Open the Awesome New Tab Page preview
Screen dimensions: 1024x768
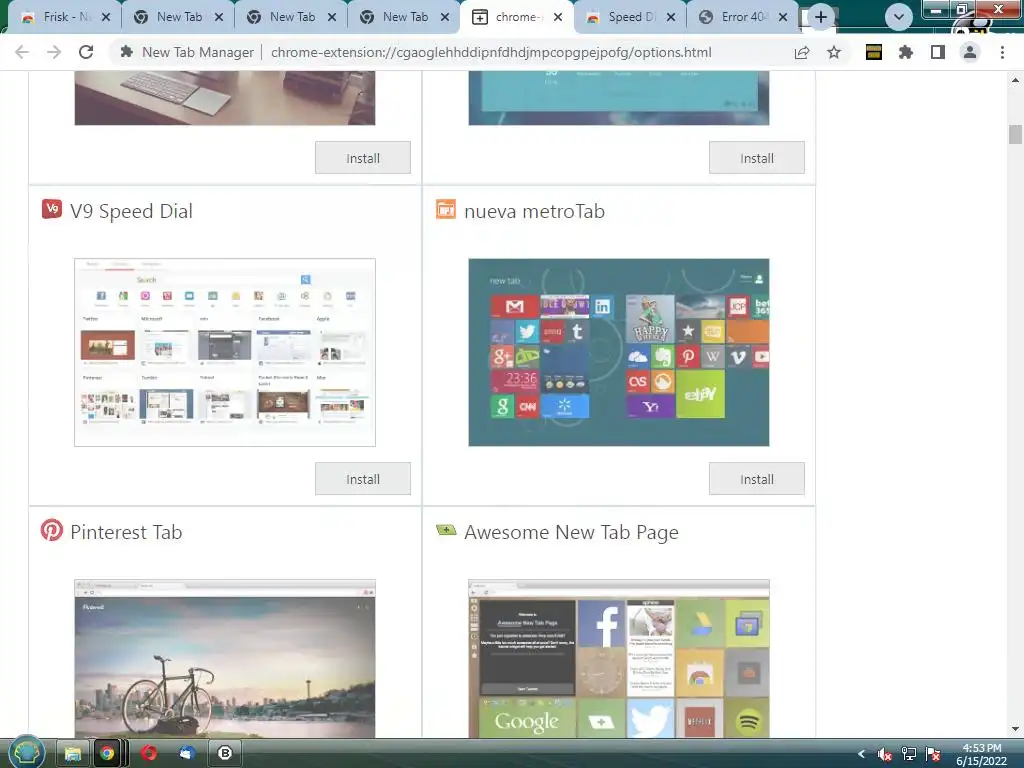(x=619, y=659)
